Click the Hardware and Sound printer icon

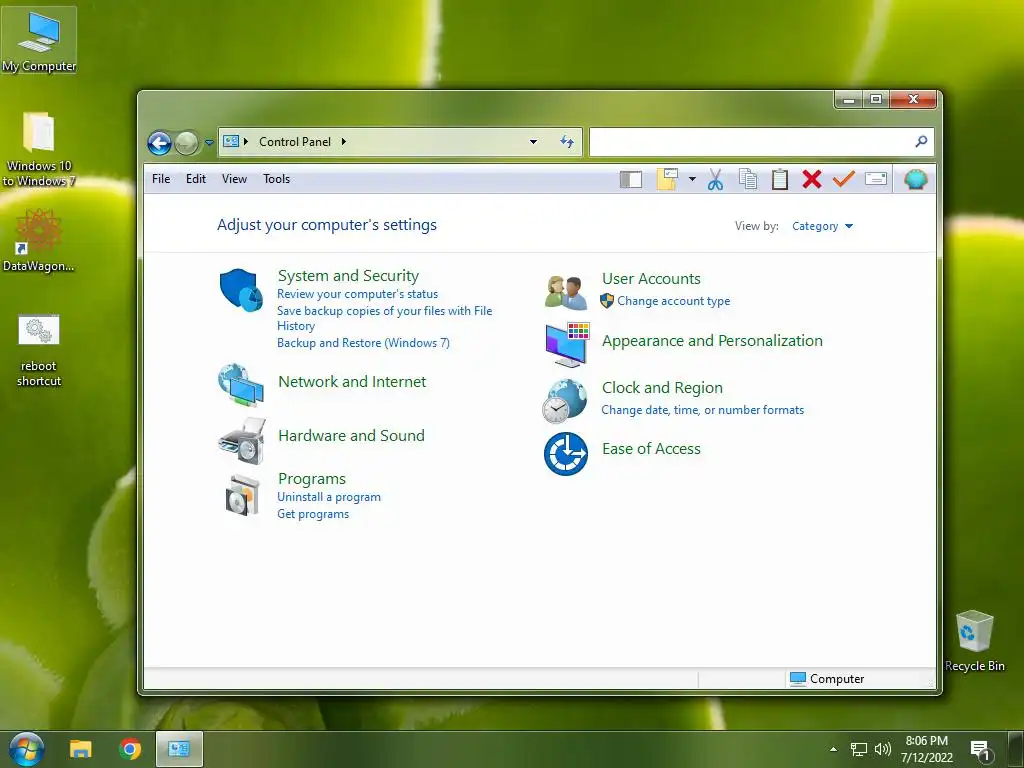(242, 441)
